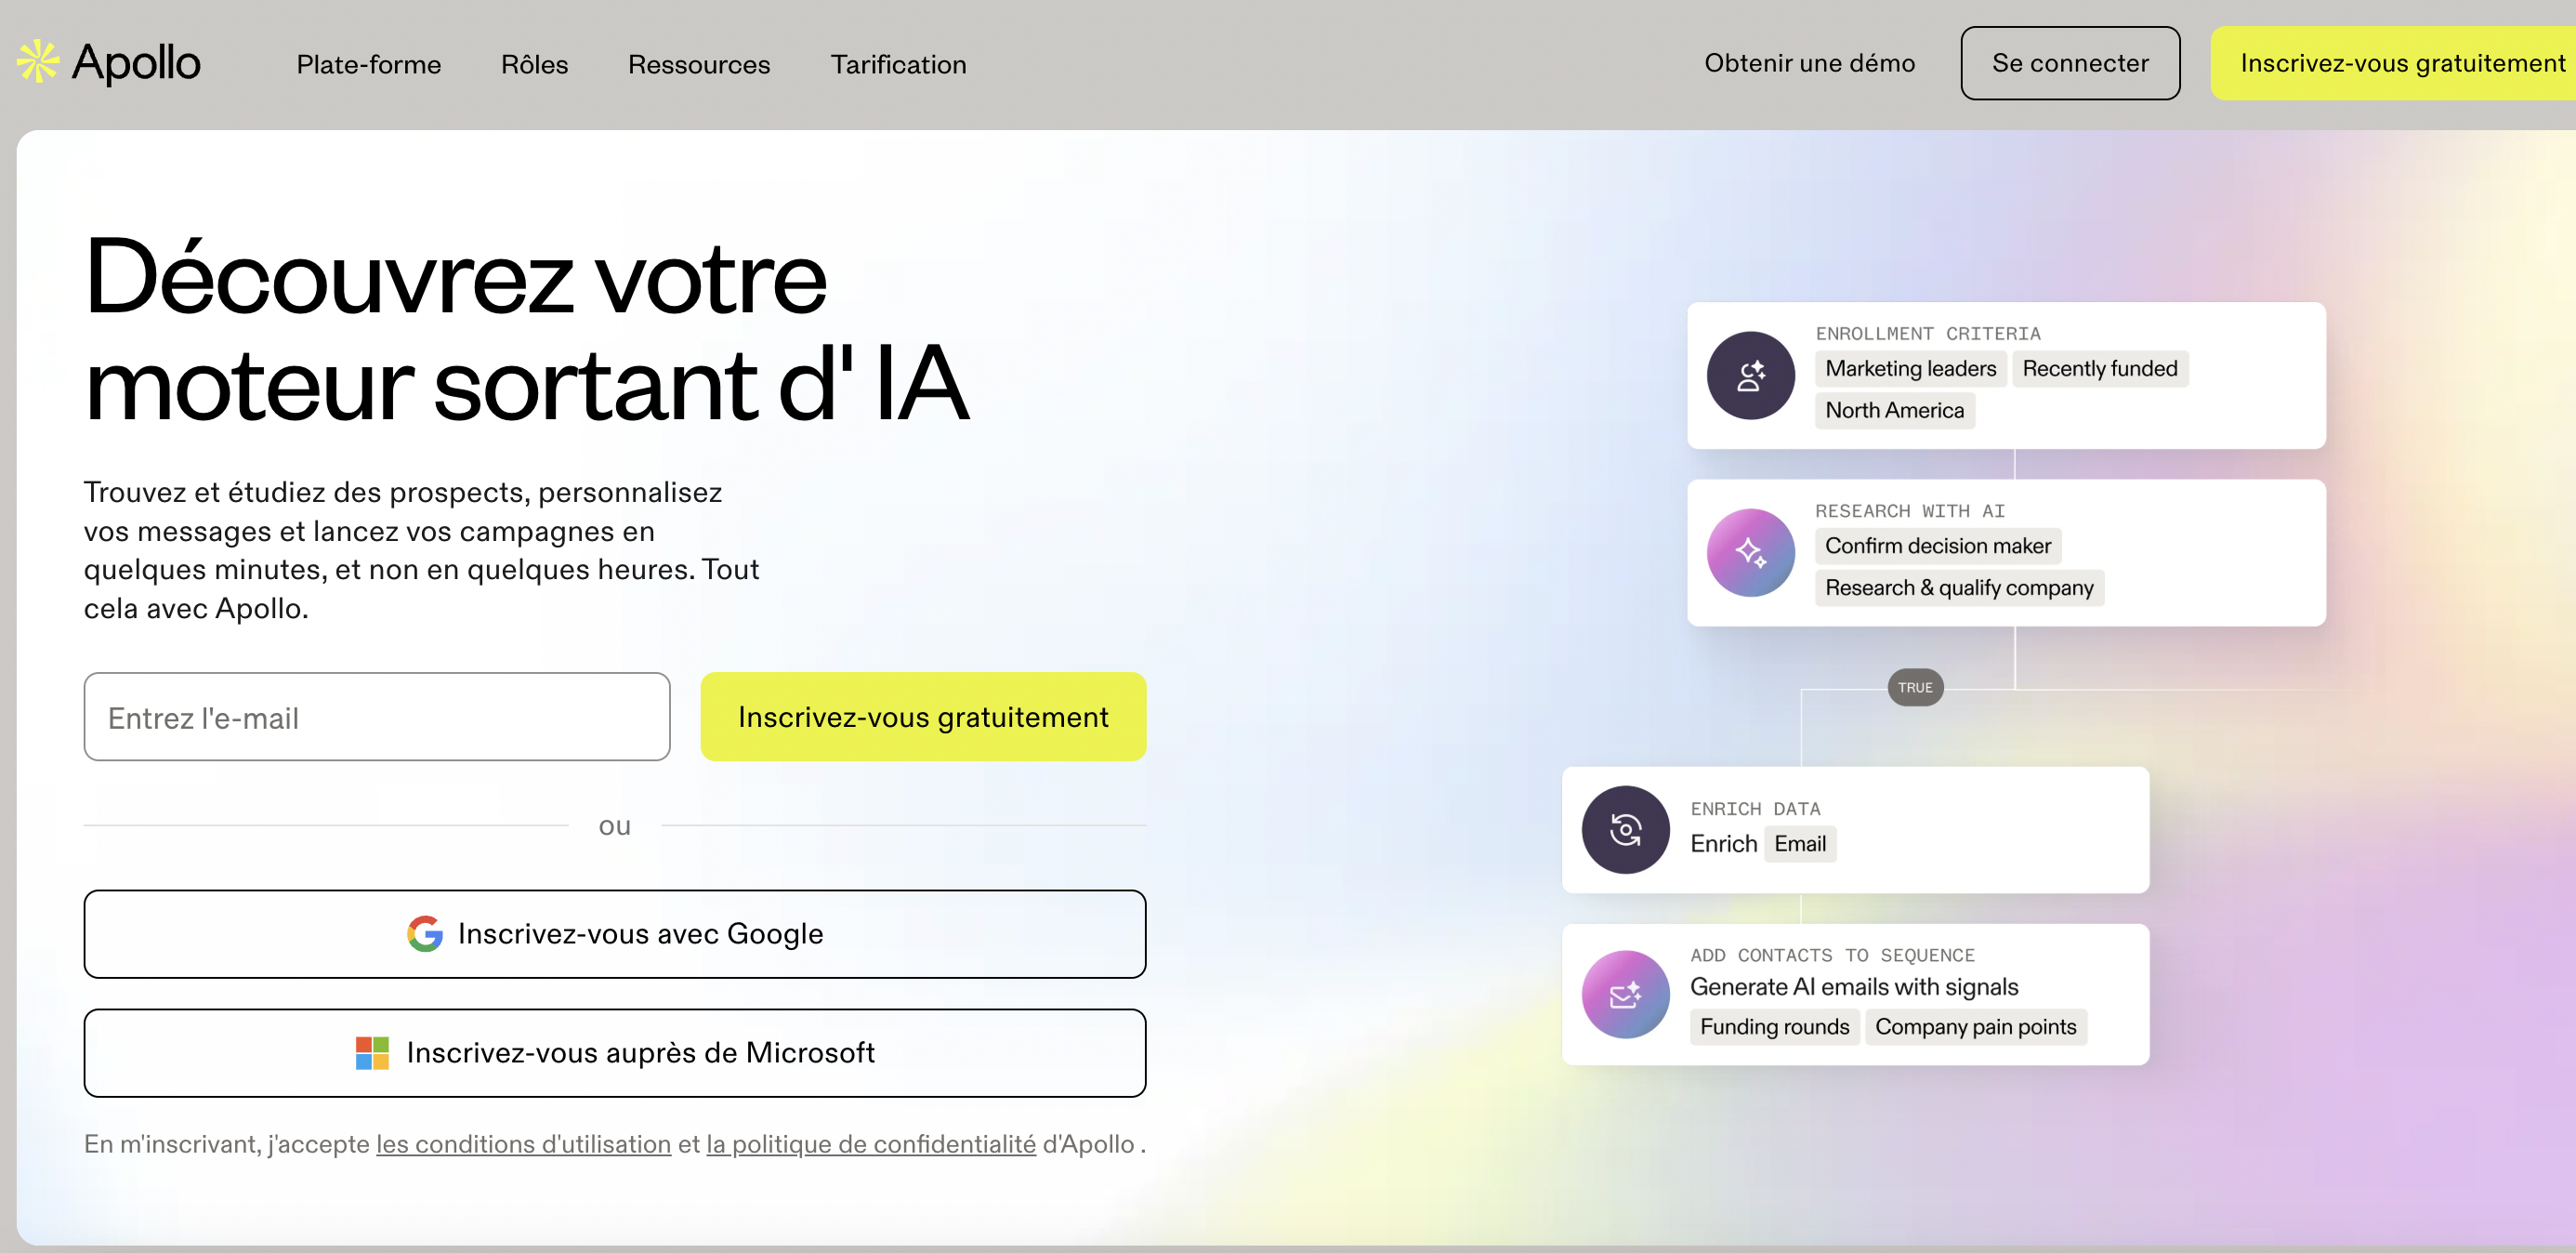Image resolution: width=2576 pixels, height=1253 pixels.
Task: Click header Inscrivez-vous gratuitement button
Action: coord(2394,63)
